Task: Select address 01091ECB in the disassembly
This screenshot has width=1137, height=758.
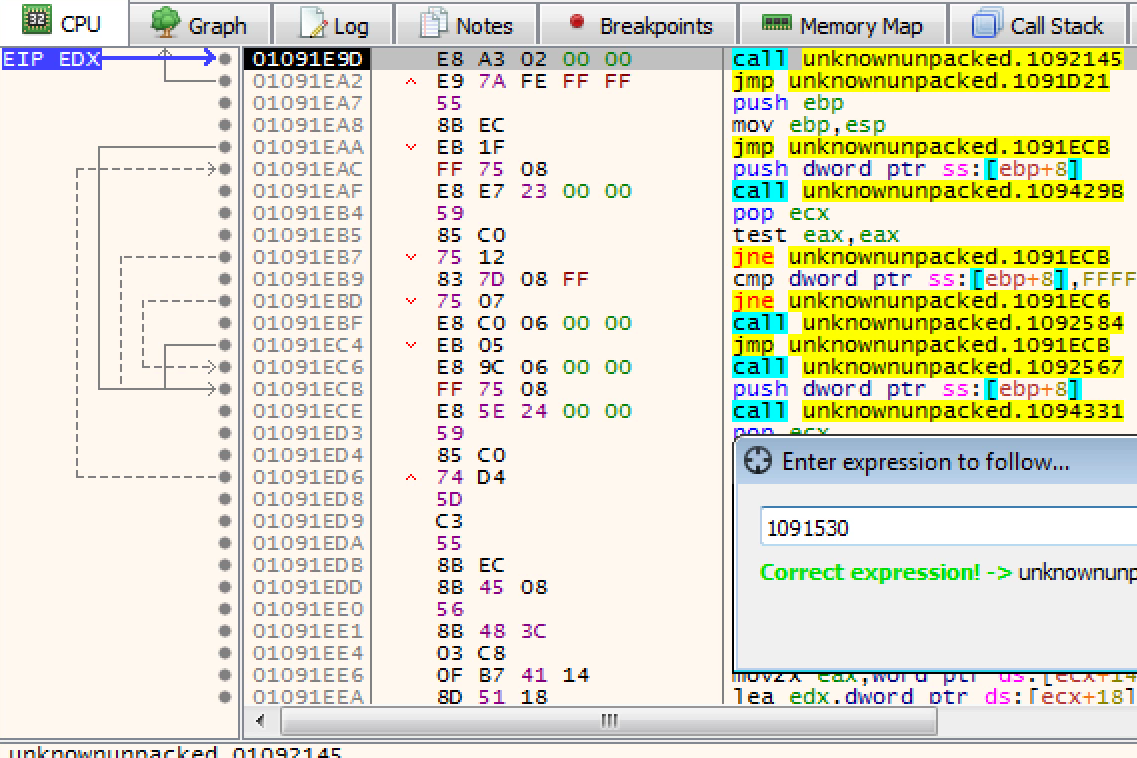Action: click(307, 389)
